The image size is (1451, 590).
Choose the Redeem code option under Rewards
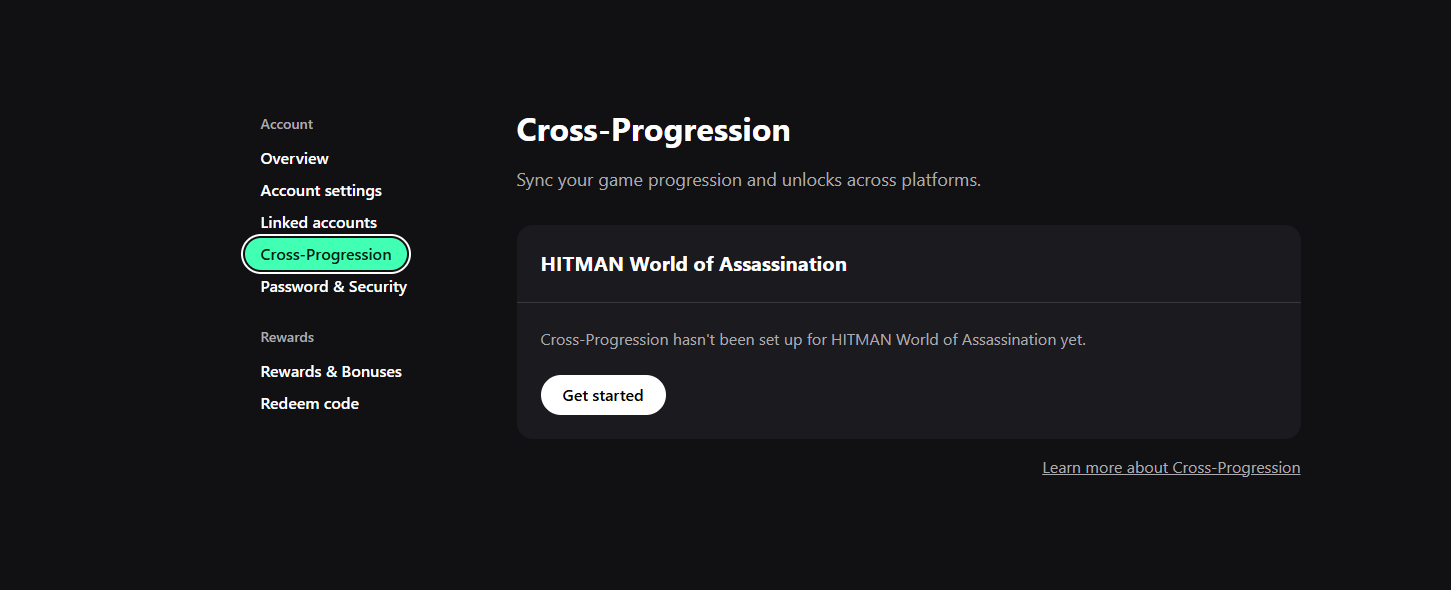pyautogui.click(x=309, y=404)
